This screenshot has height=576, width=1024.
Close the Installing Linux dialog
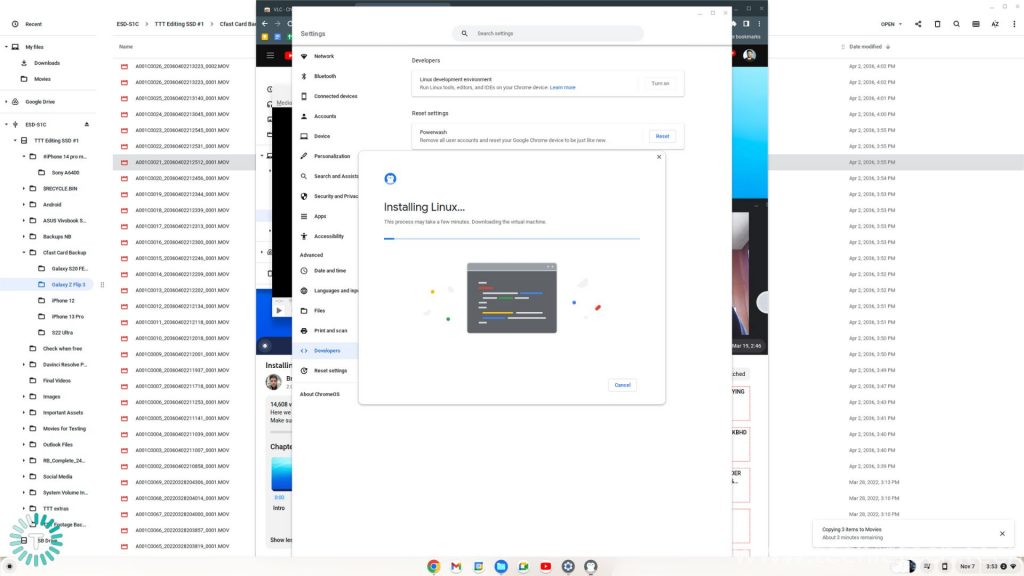(x=659, y=157)
